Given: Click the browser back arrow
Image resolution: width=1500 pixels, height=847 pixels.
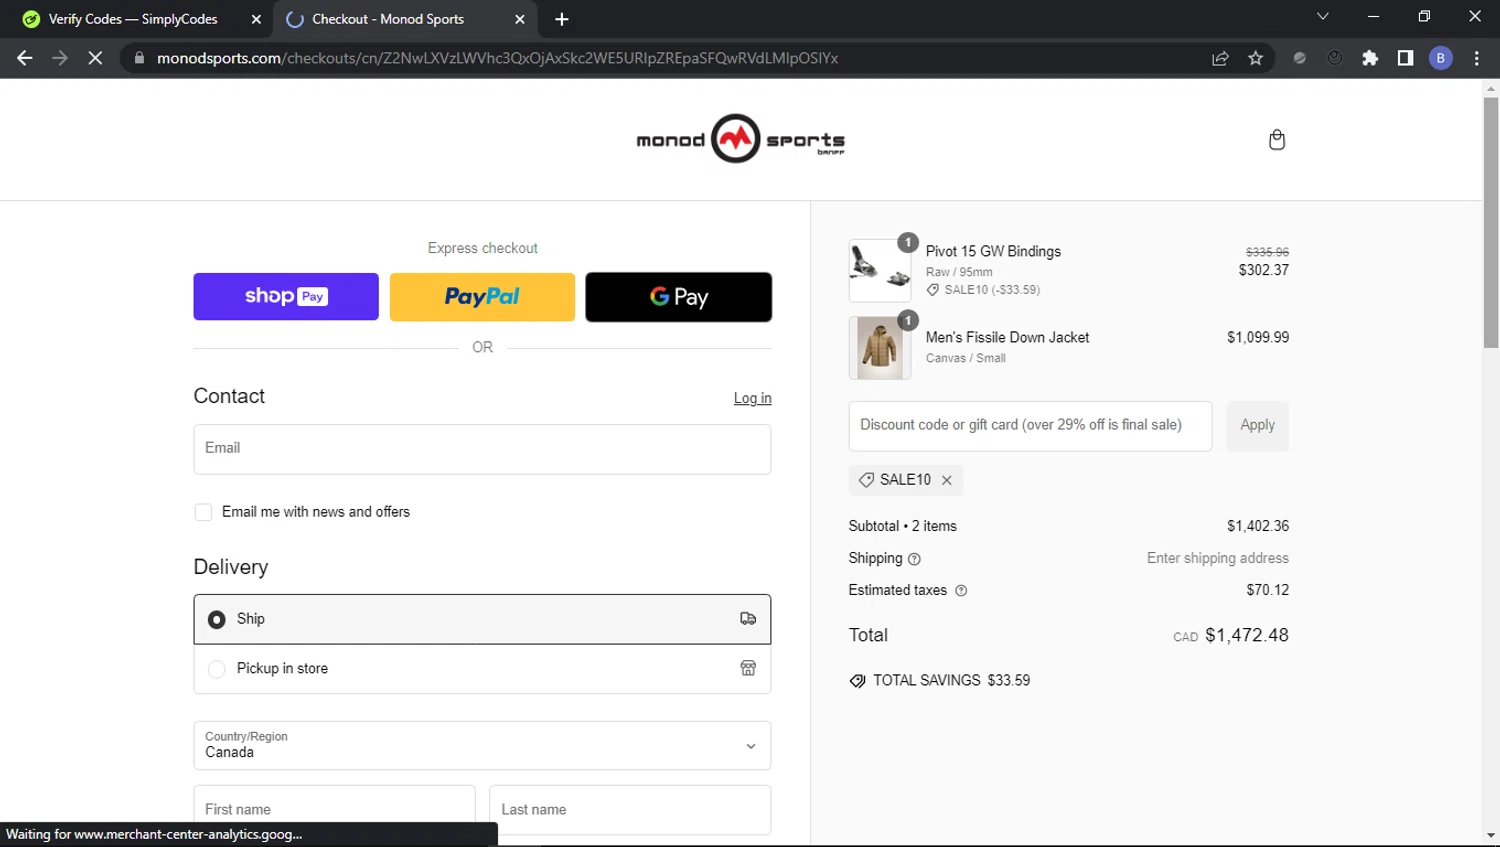Looking at the screenshot, I should pos(25,58).
